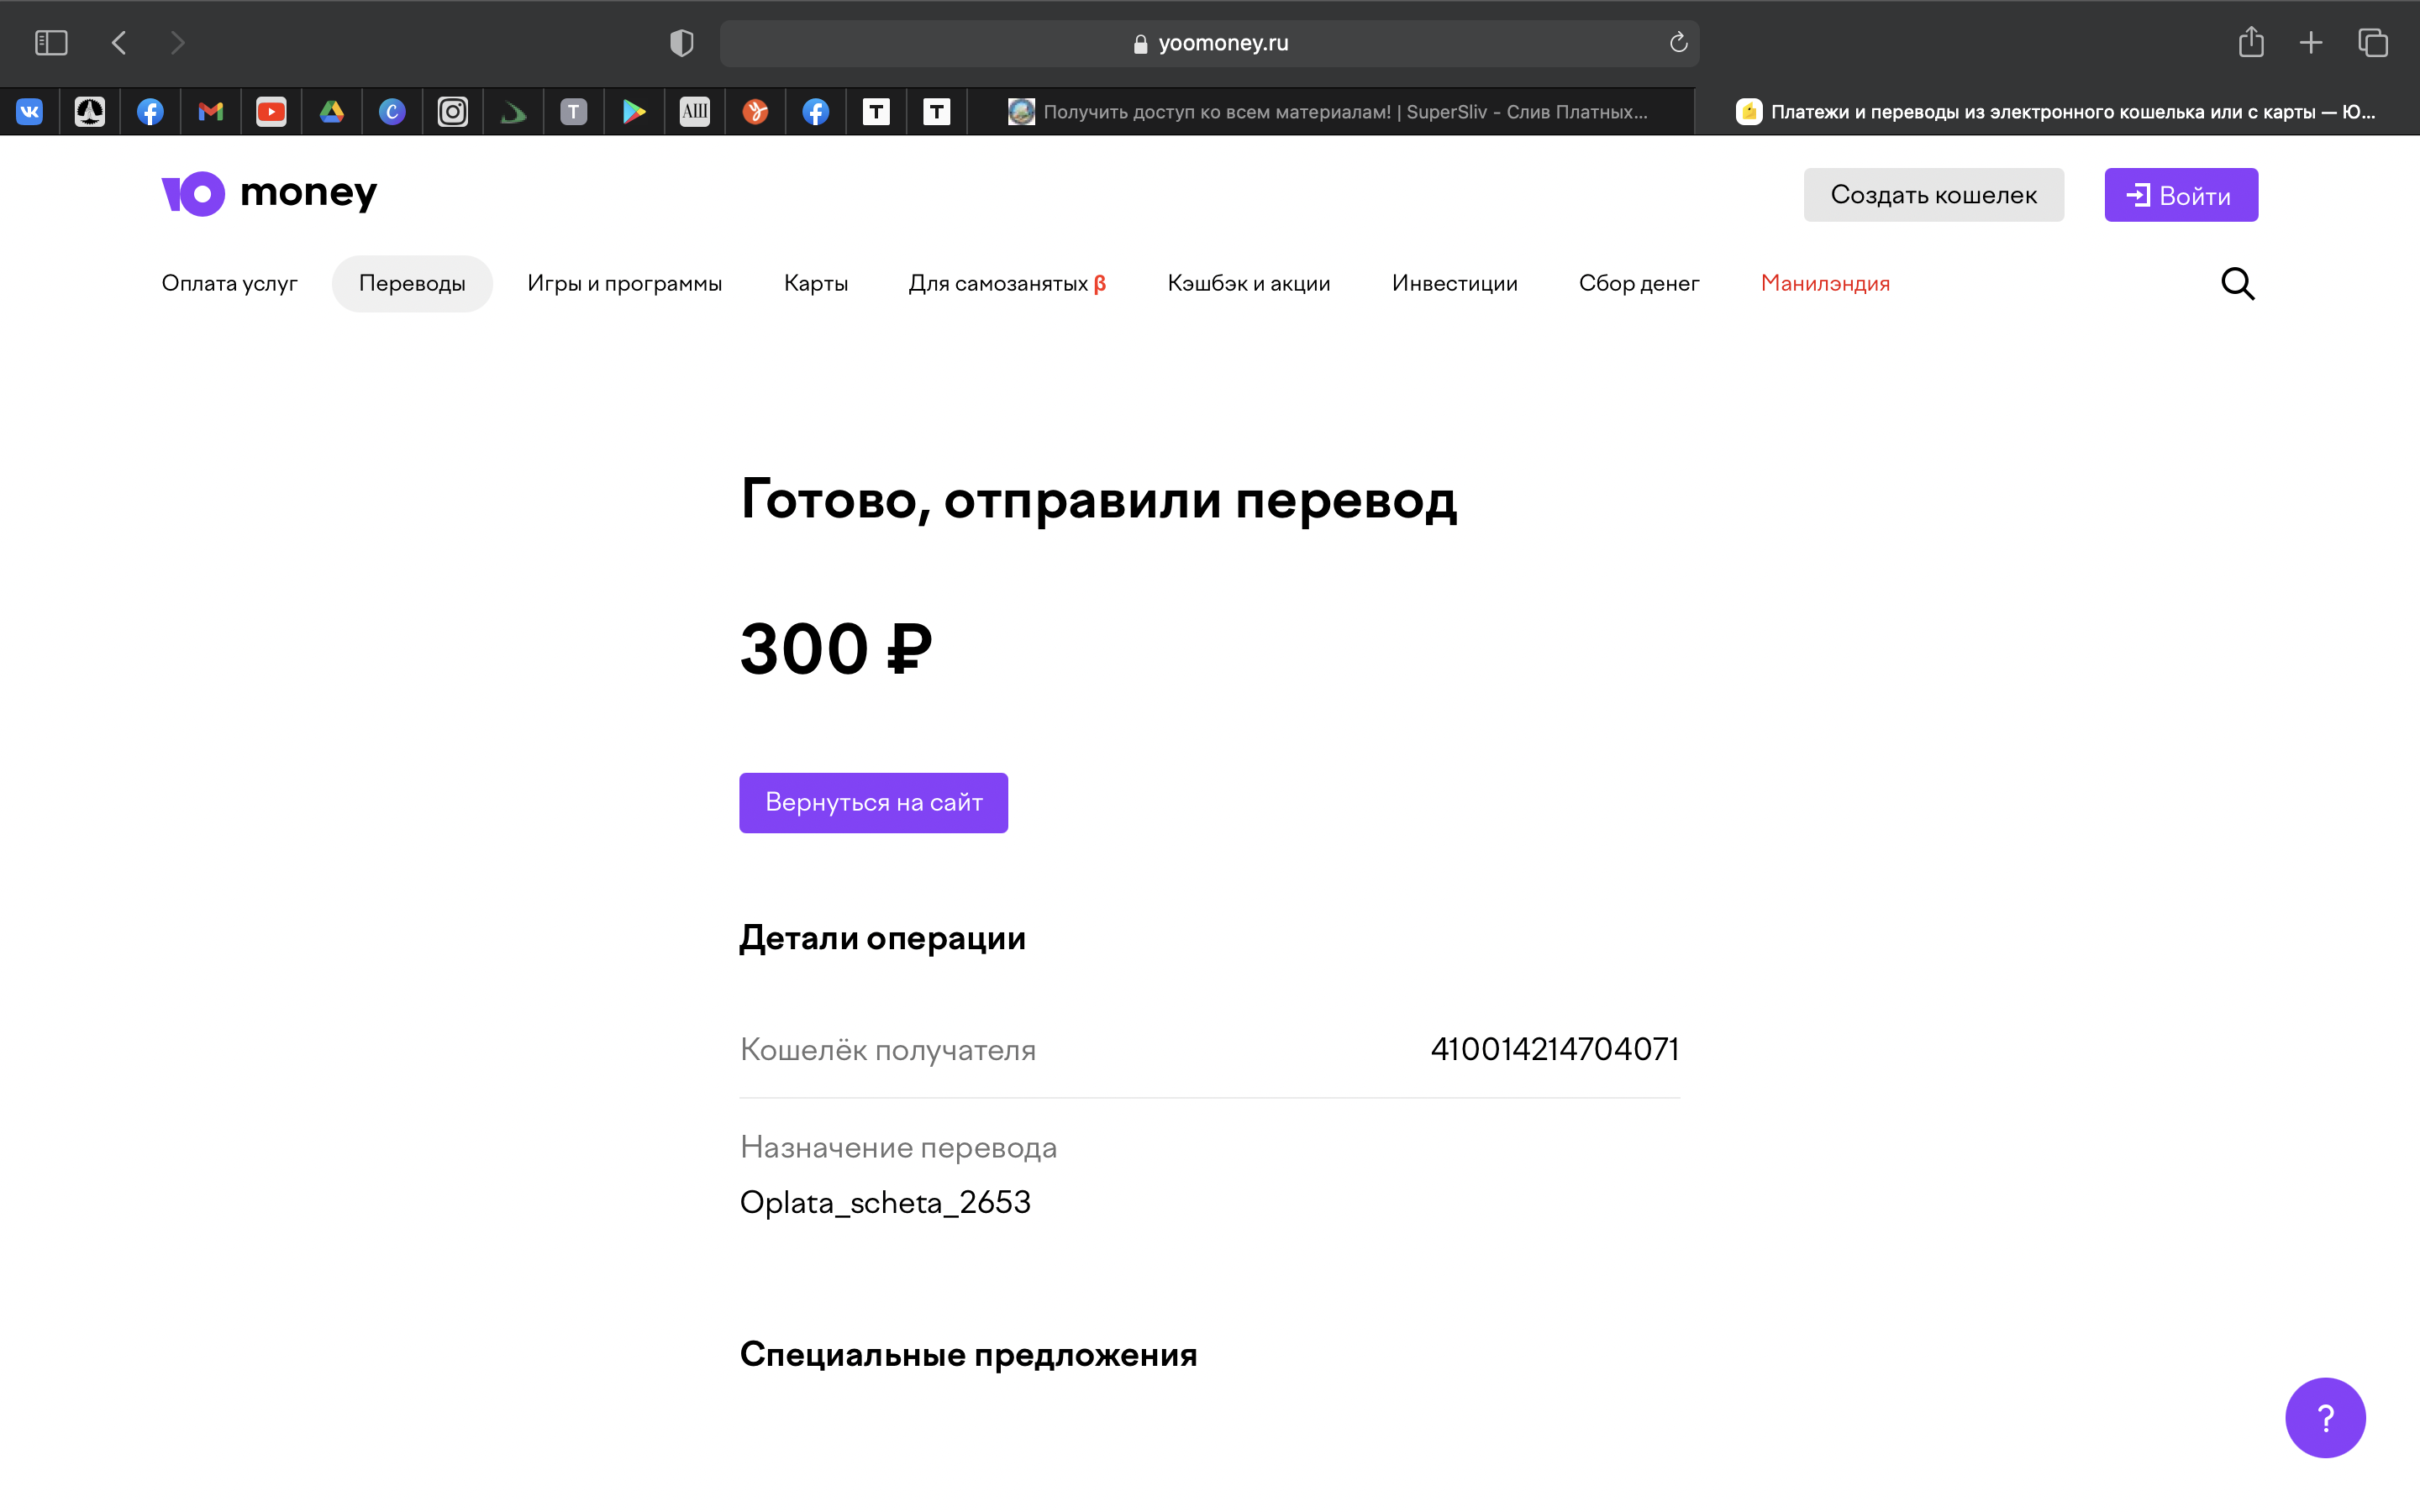Click the Специальные предложения heading
Viewport: 2420px width, 1512px height.
pos(968,1355)
